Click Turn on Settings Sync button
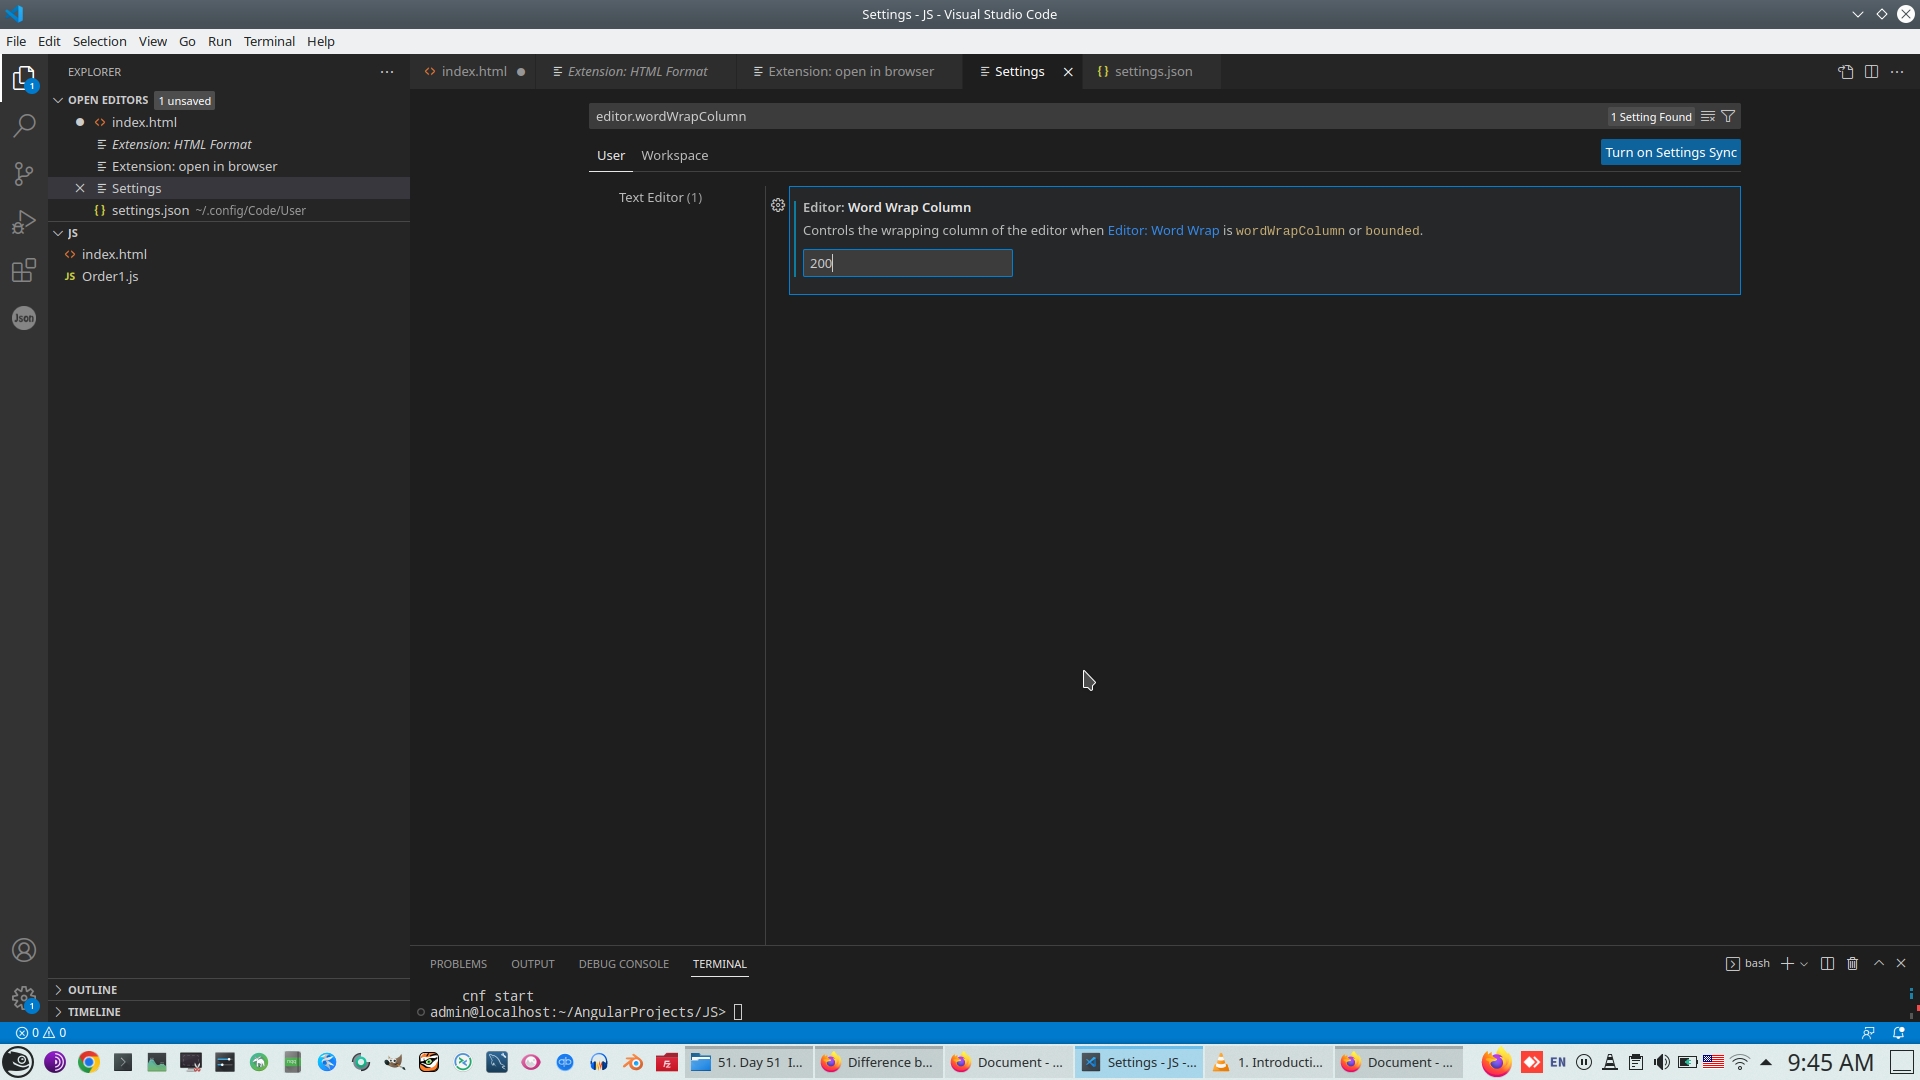The image size is (1920, 1080). tap(1670, 153)
